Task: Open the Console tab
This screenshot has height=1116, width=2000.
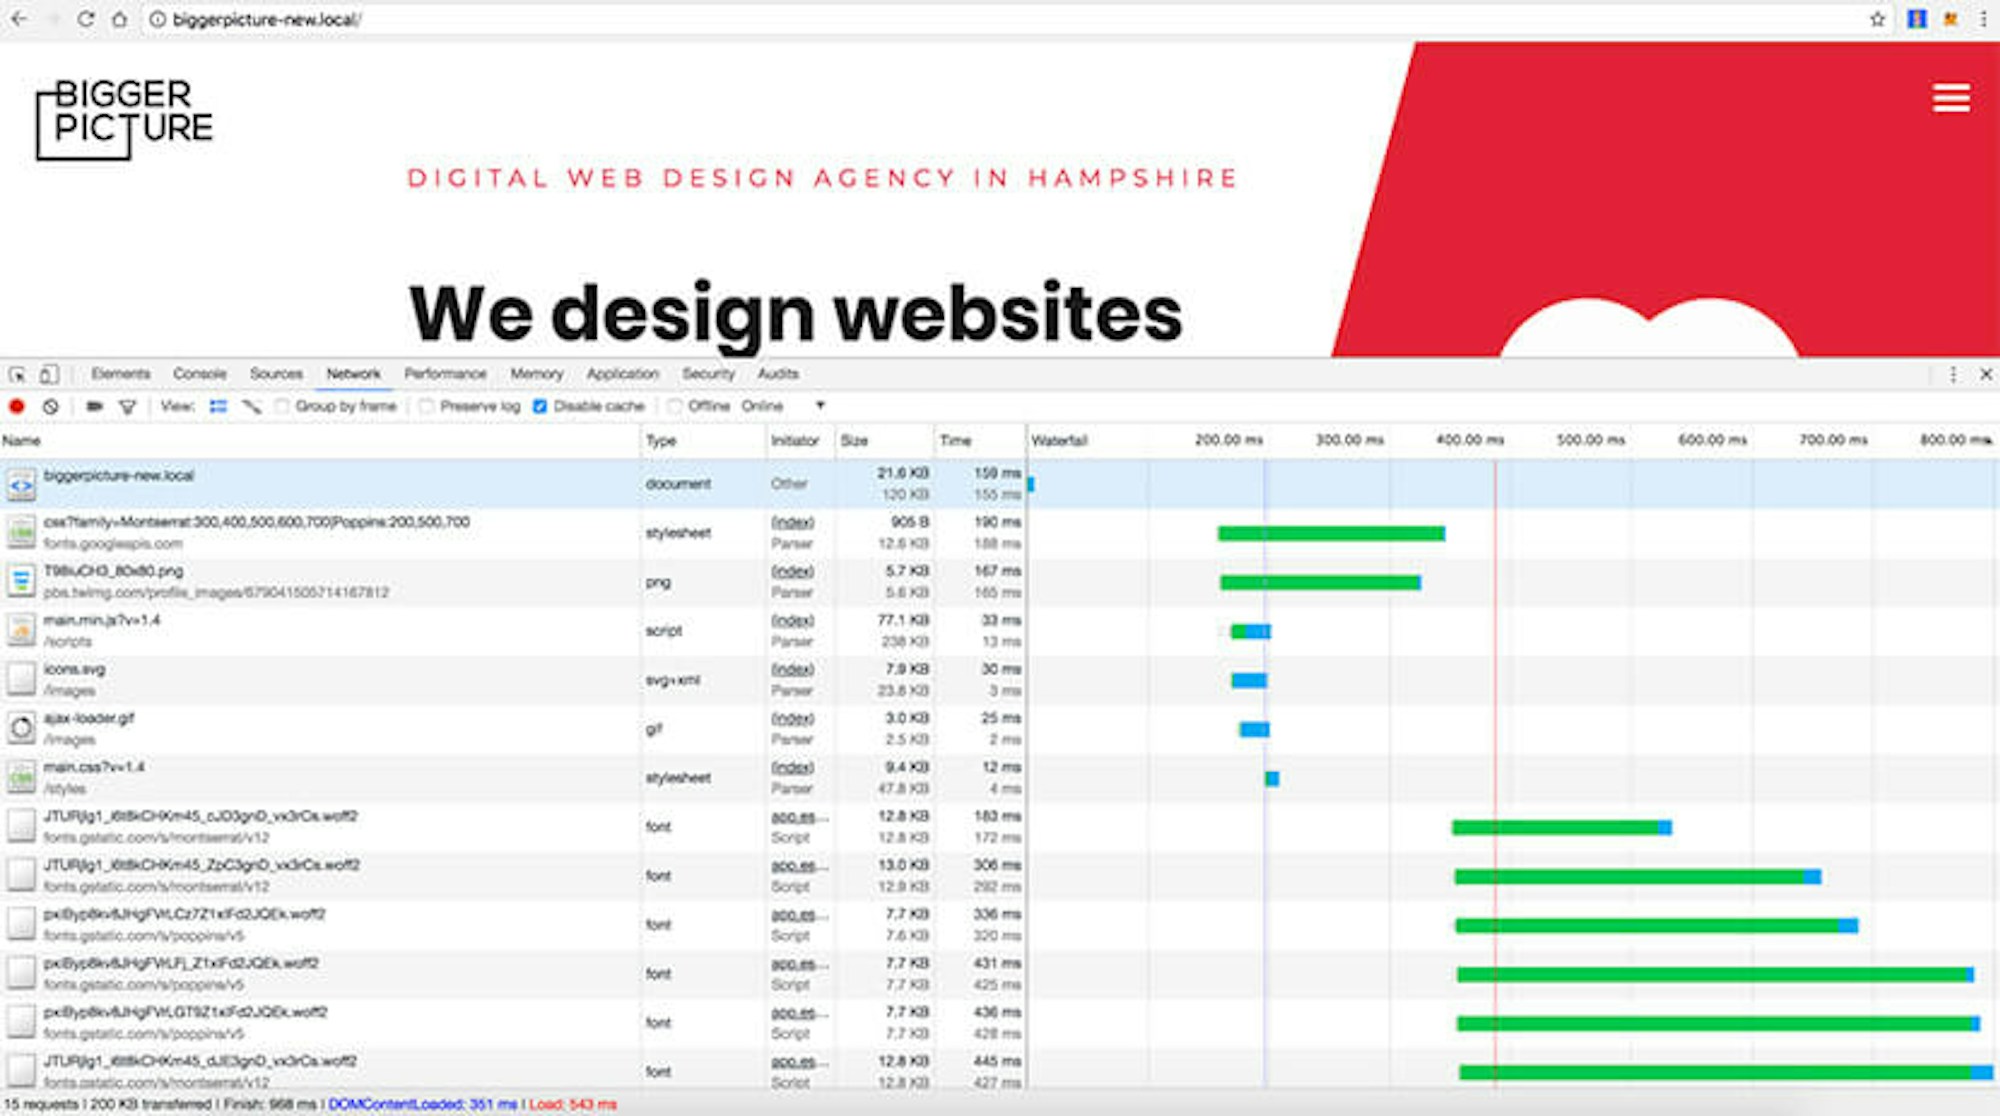Action: coord(199,374)
